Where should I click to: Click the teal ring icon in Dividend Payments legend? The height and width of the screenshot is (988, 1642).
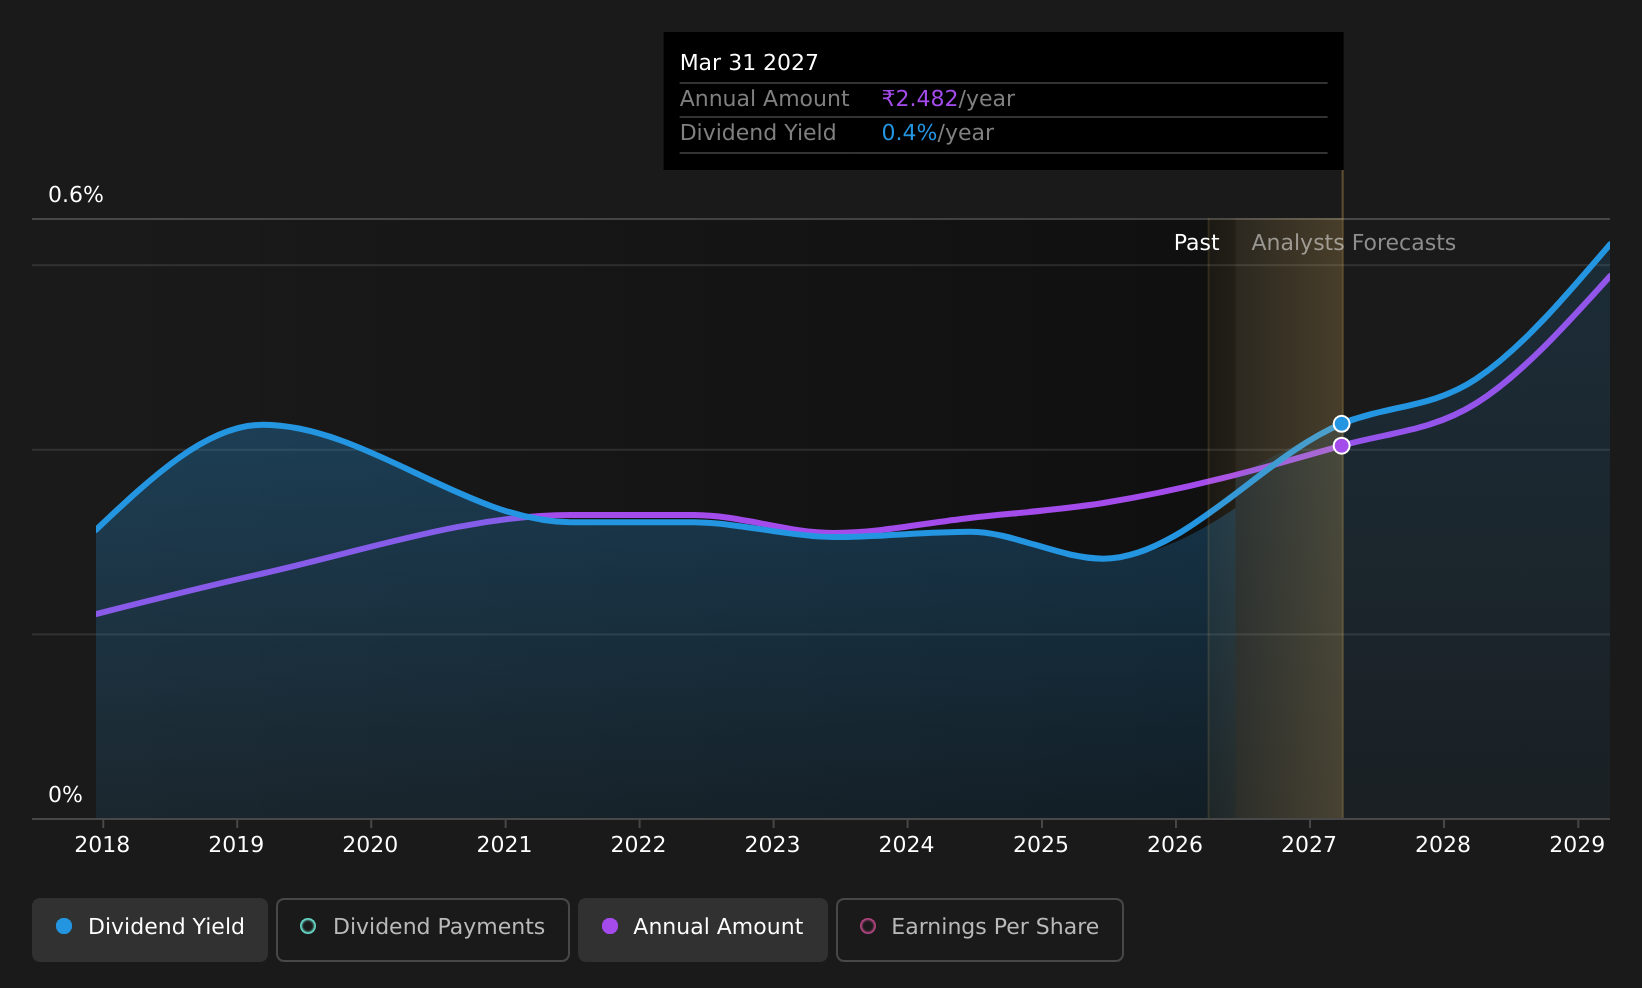click(308, 926)
